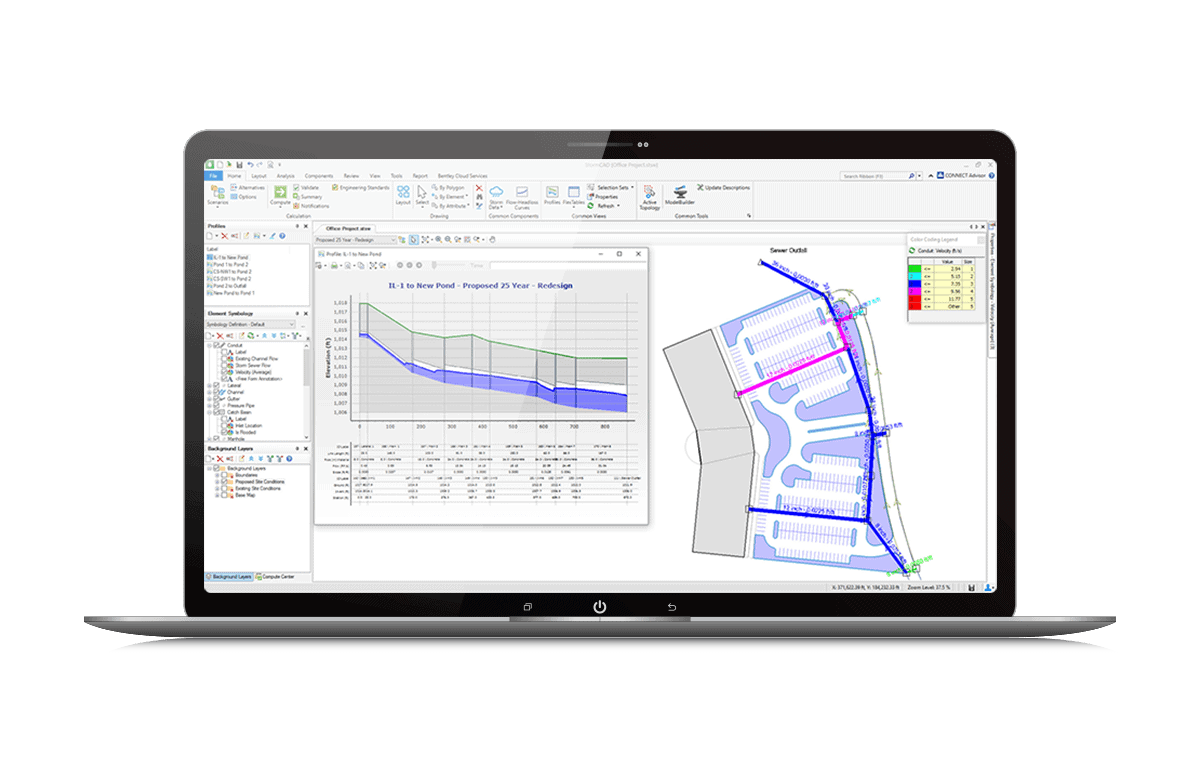Toggle the Conduit symbology checkbox
The image size is (1200, 780).
click(x=216, y=345)
